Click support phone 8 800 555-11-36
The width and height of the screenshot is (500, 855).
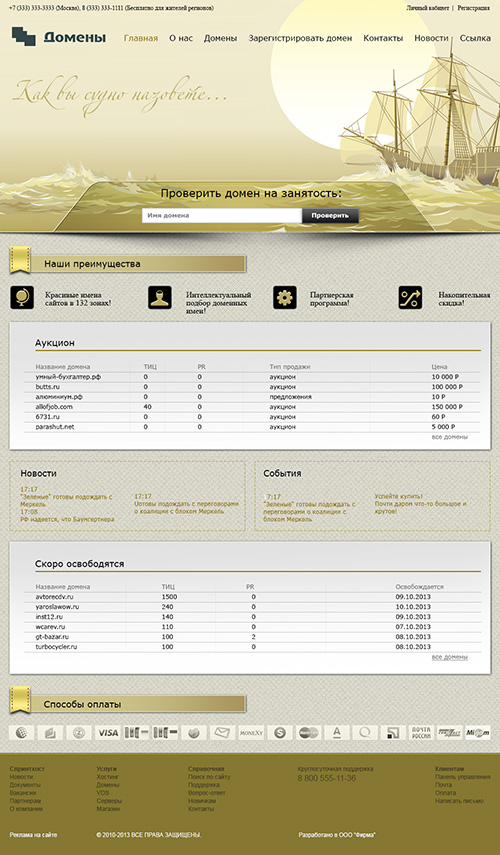tap(327, 778)
